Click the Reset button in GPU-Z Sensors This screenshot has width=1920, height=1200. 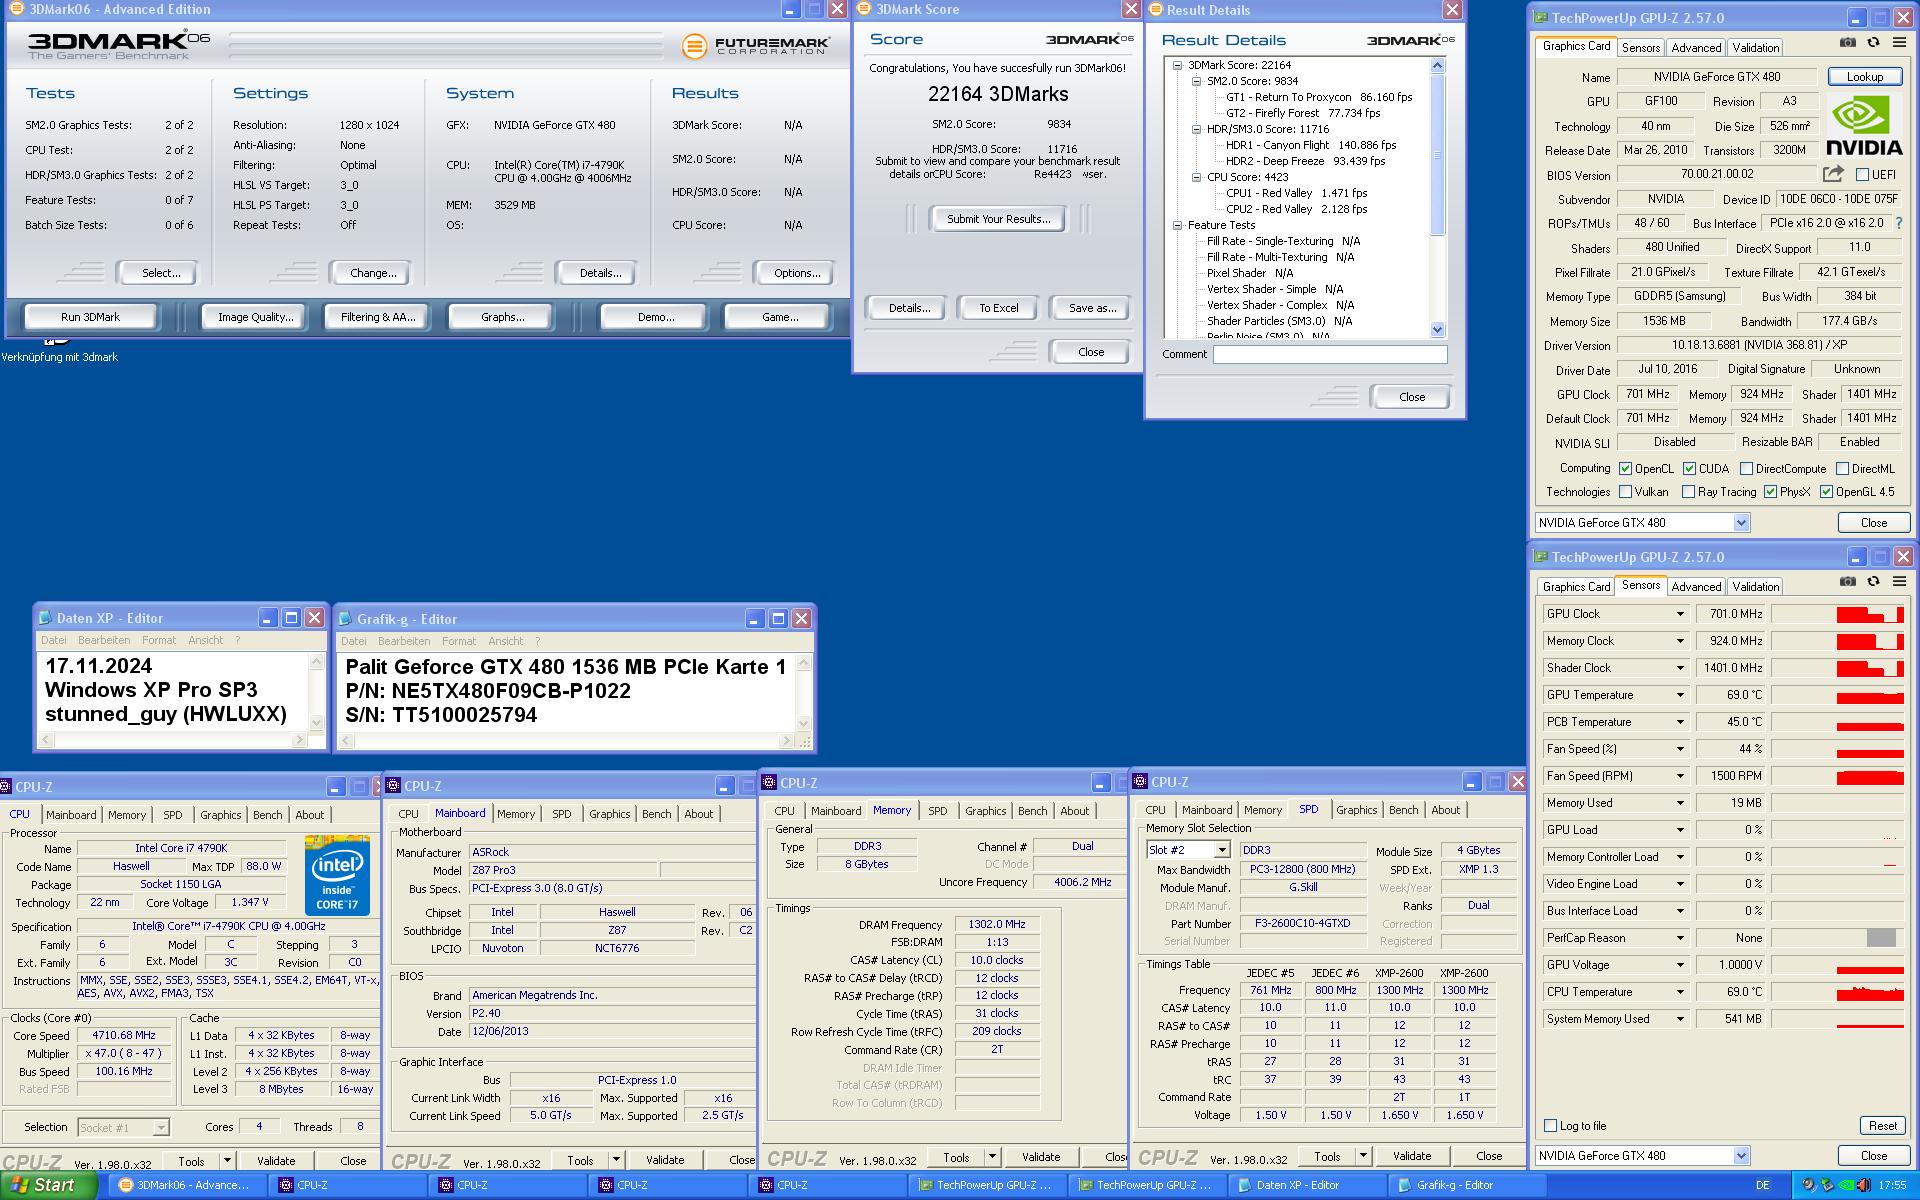(1882, 1126)
